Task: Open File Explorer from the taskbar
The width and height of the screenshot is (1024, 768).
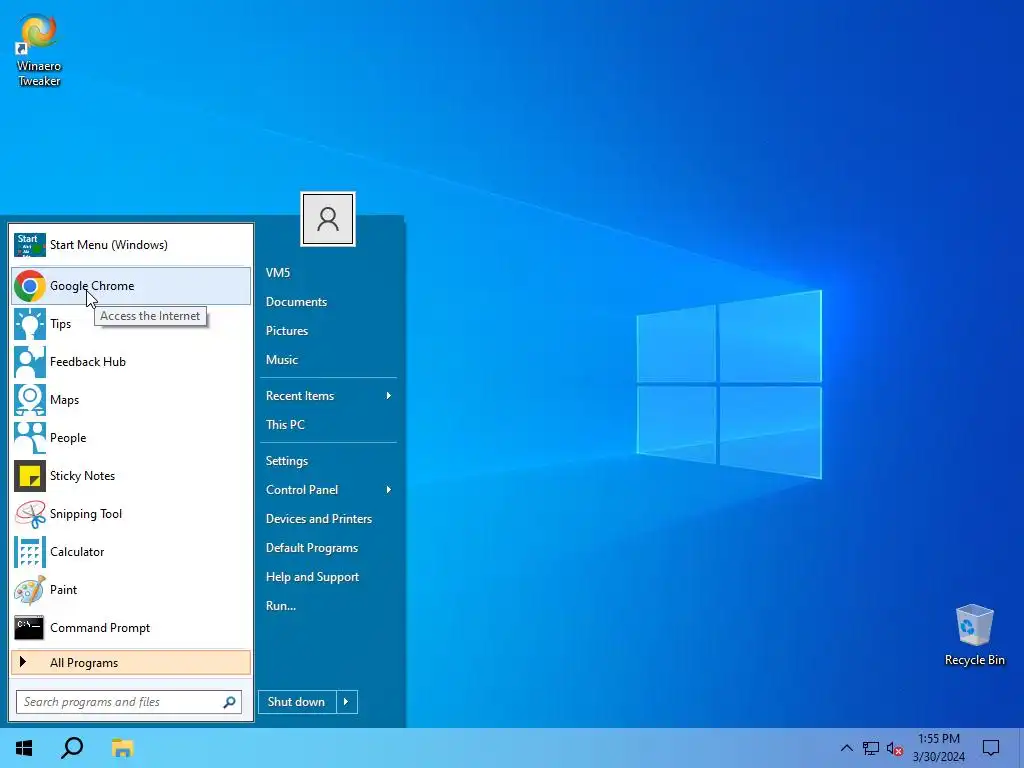Action: point(122,748)
